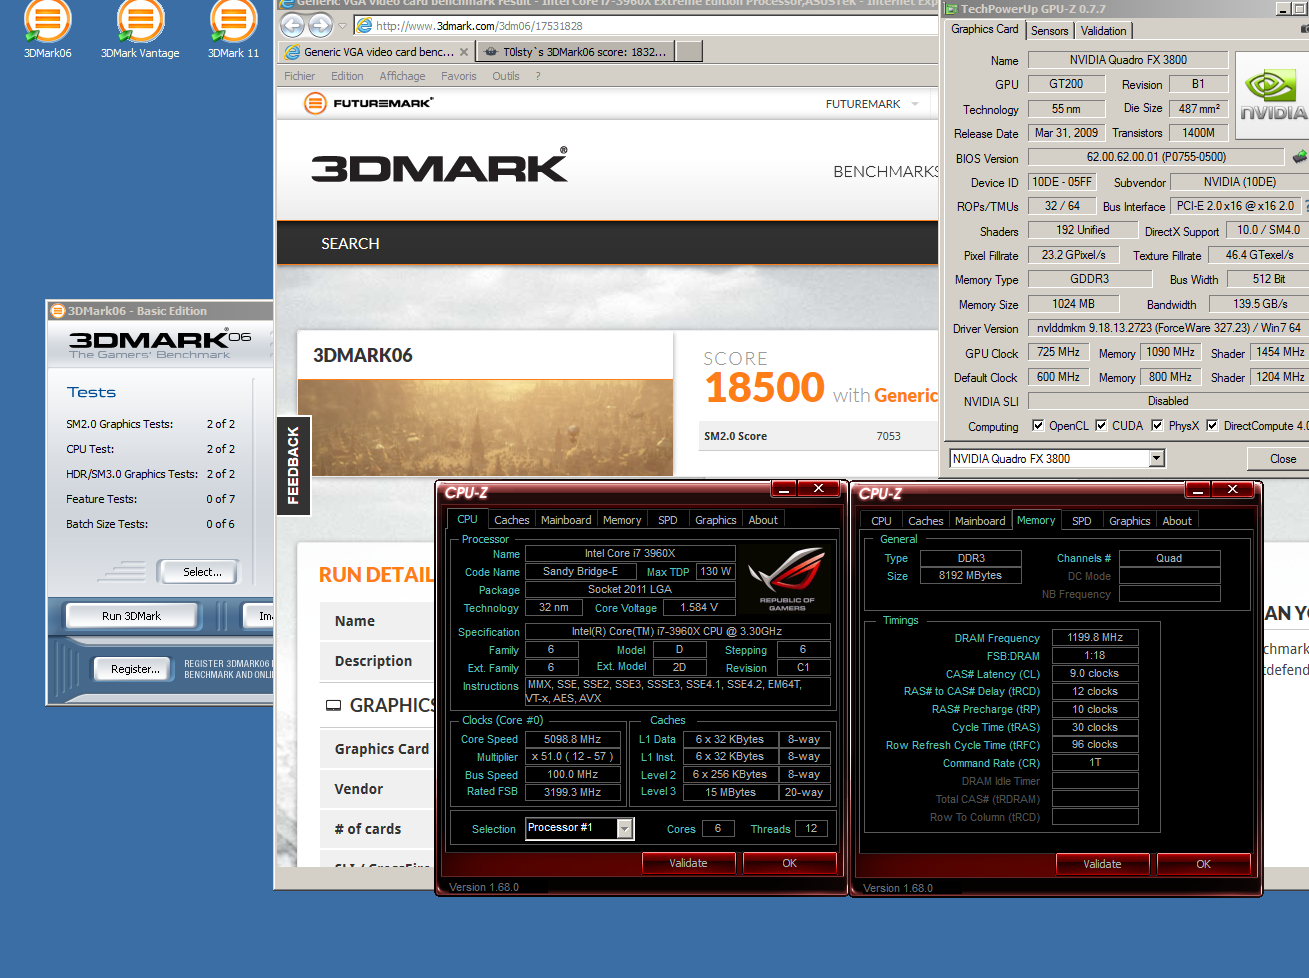The width and height of the screenshot is (1309, 978).
Task: Open the Edition menu in browser
Action: coord(347,76)
